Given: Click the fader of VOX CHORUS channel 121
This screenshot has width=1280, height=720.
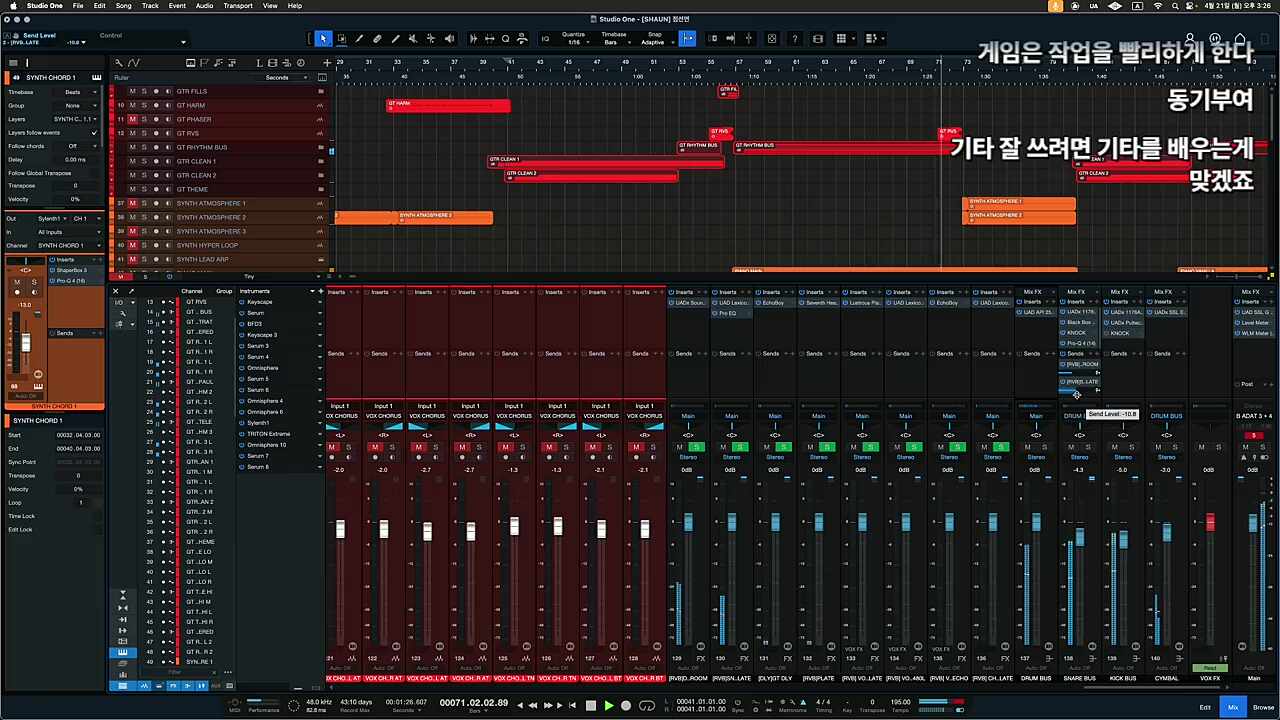Looking at the screenshot, I should pos(340,529).
